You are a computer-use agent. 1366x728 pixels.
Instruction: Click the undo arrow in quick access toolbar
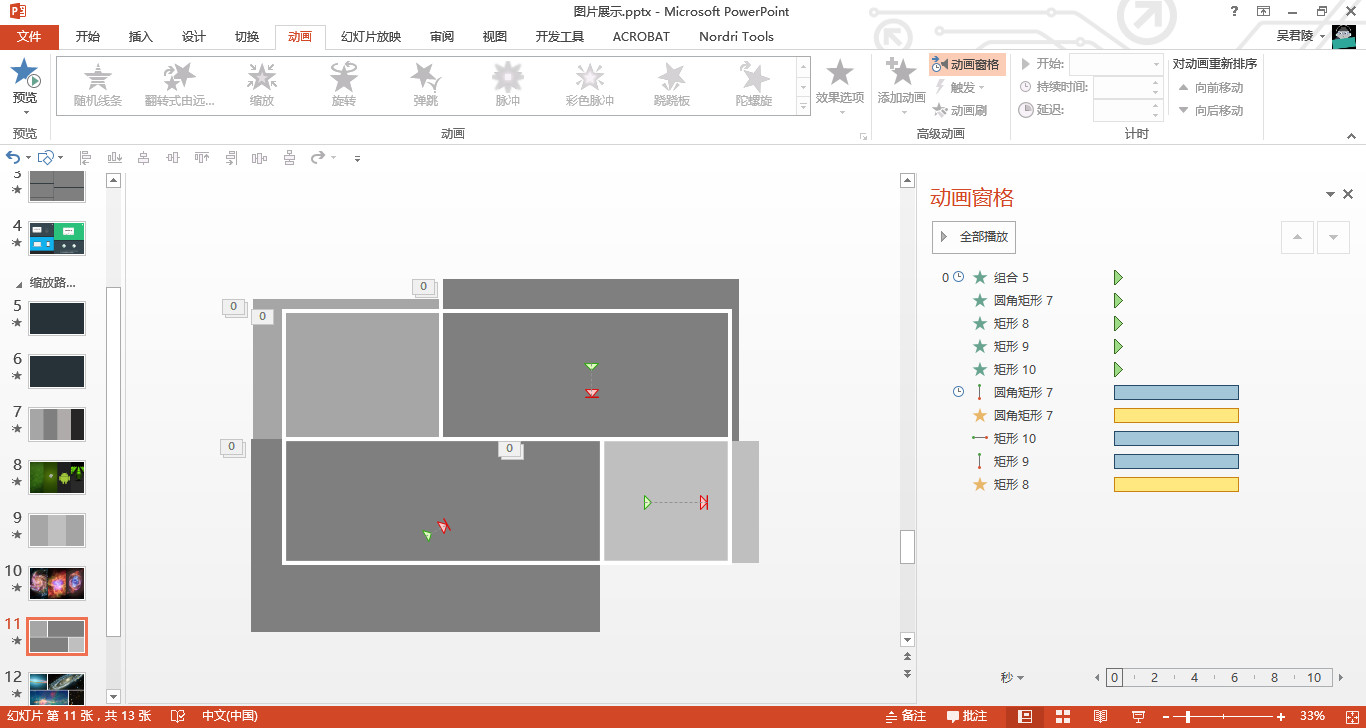point(13,158)
